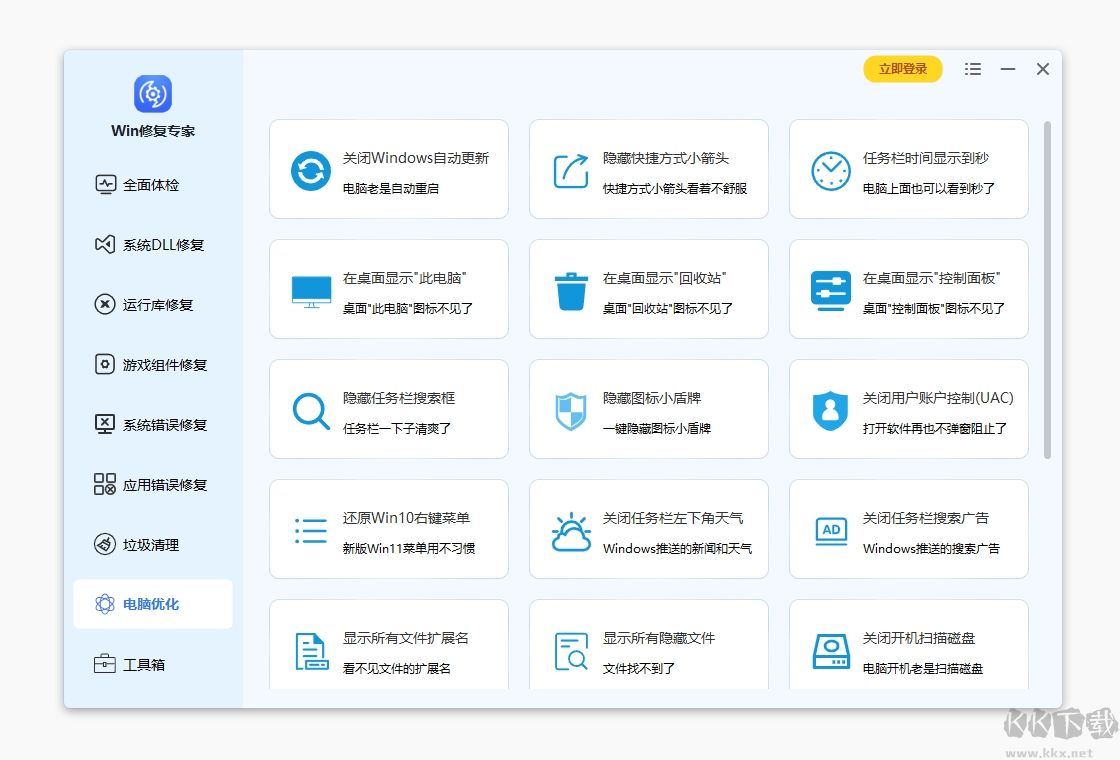Select the 游戏组件修复 gamepad icon
Image resolution: width=1120 pixels, height=760 pixels.
coord(105,364)
